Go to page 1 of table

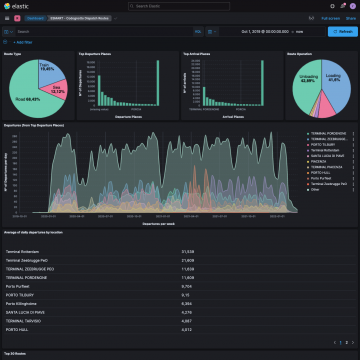point(340,342)
